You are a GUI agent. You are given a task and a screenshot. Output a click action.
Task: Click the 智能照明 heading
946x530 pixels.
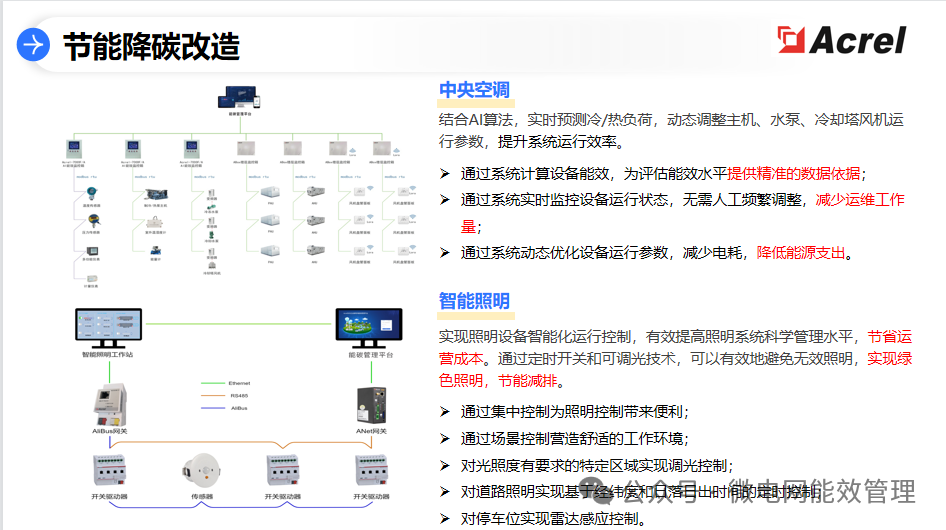pyautogui.click(x=474, y=301)
